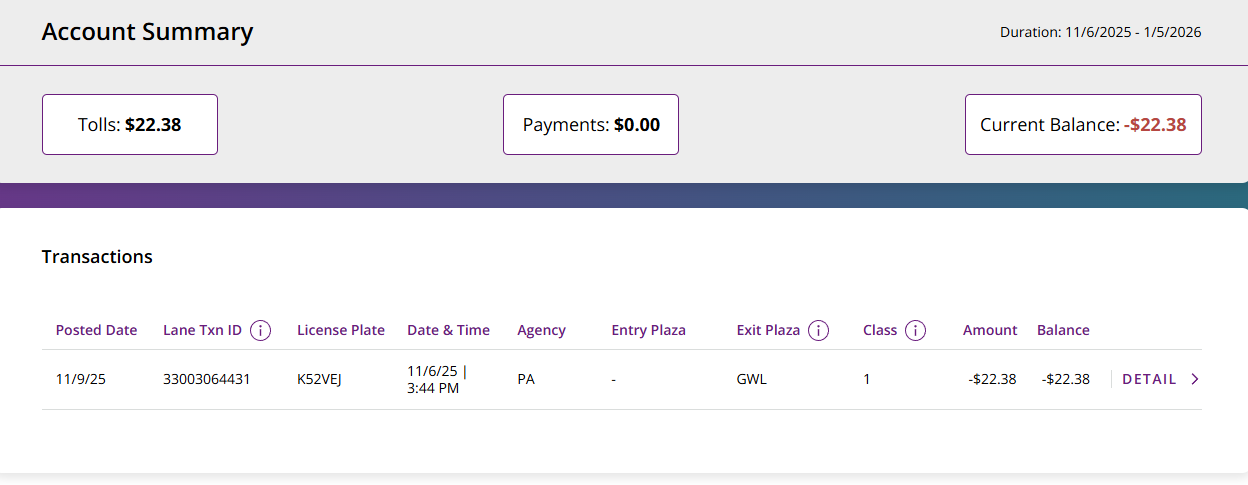This screenshot has width=1248, height=485.
Task: Click the info icon beside Lane Txn ID
Action: point(261,330)
